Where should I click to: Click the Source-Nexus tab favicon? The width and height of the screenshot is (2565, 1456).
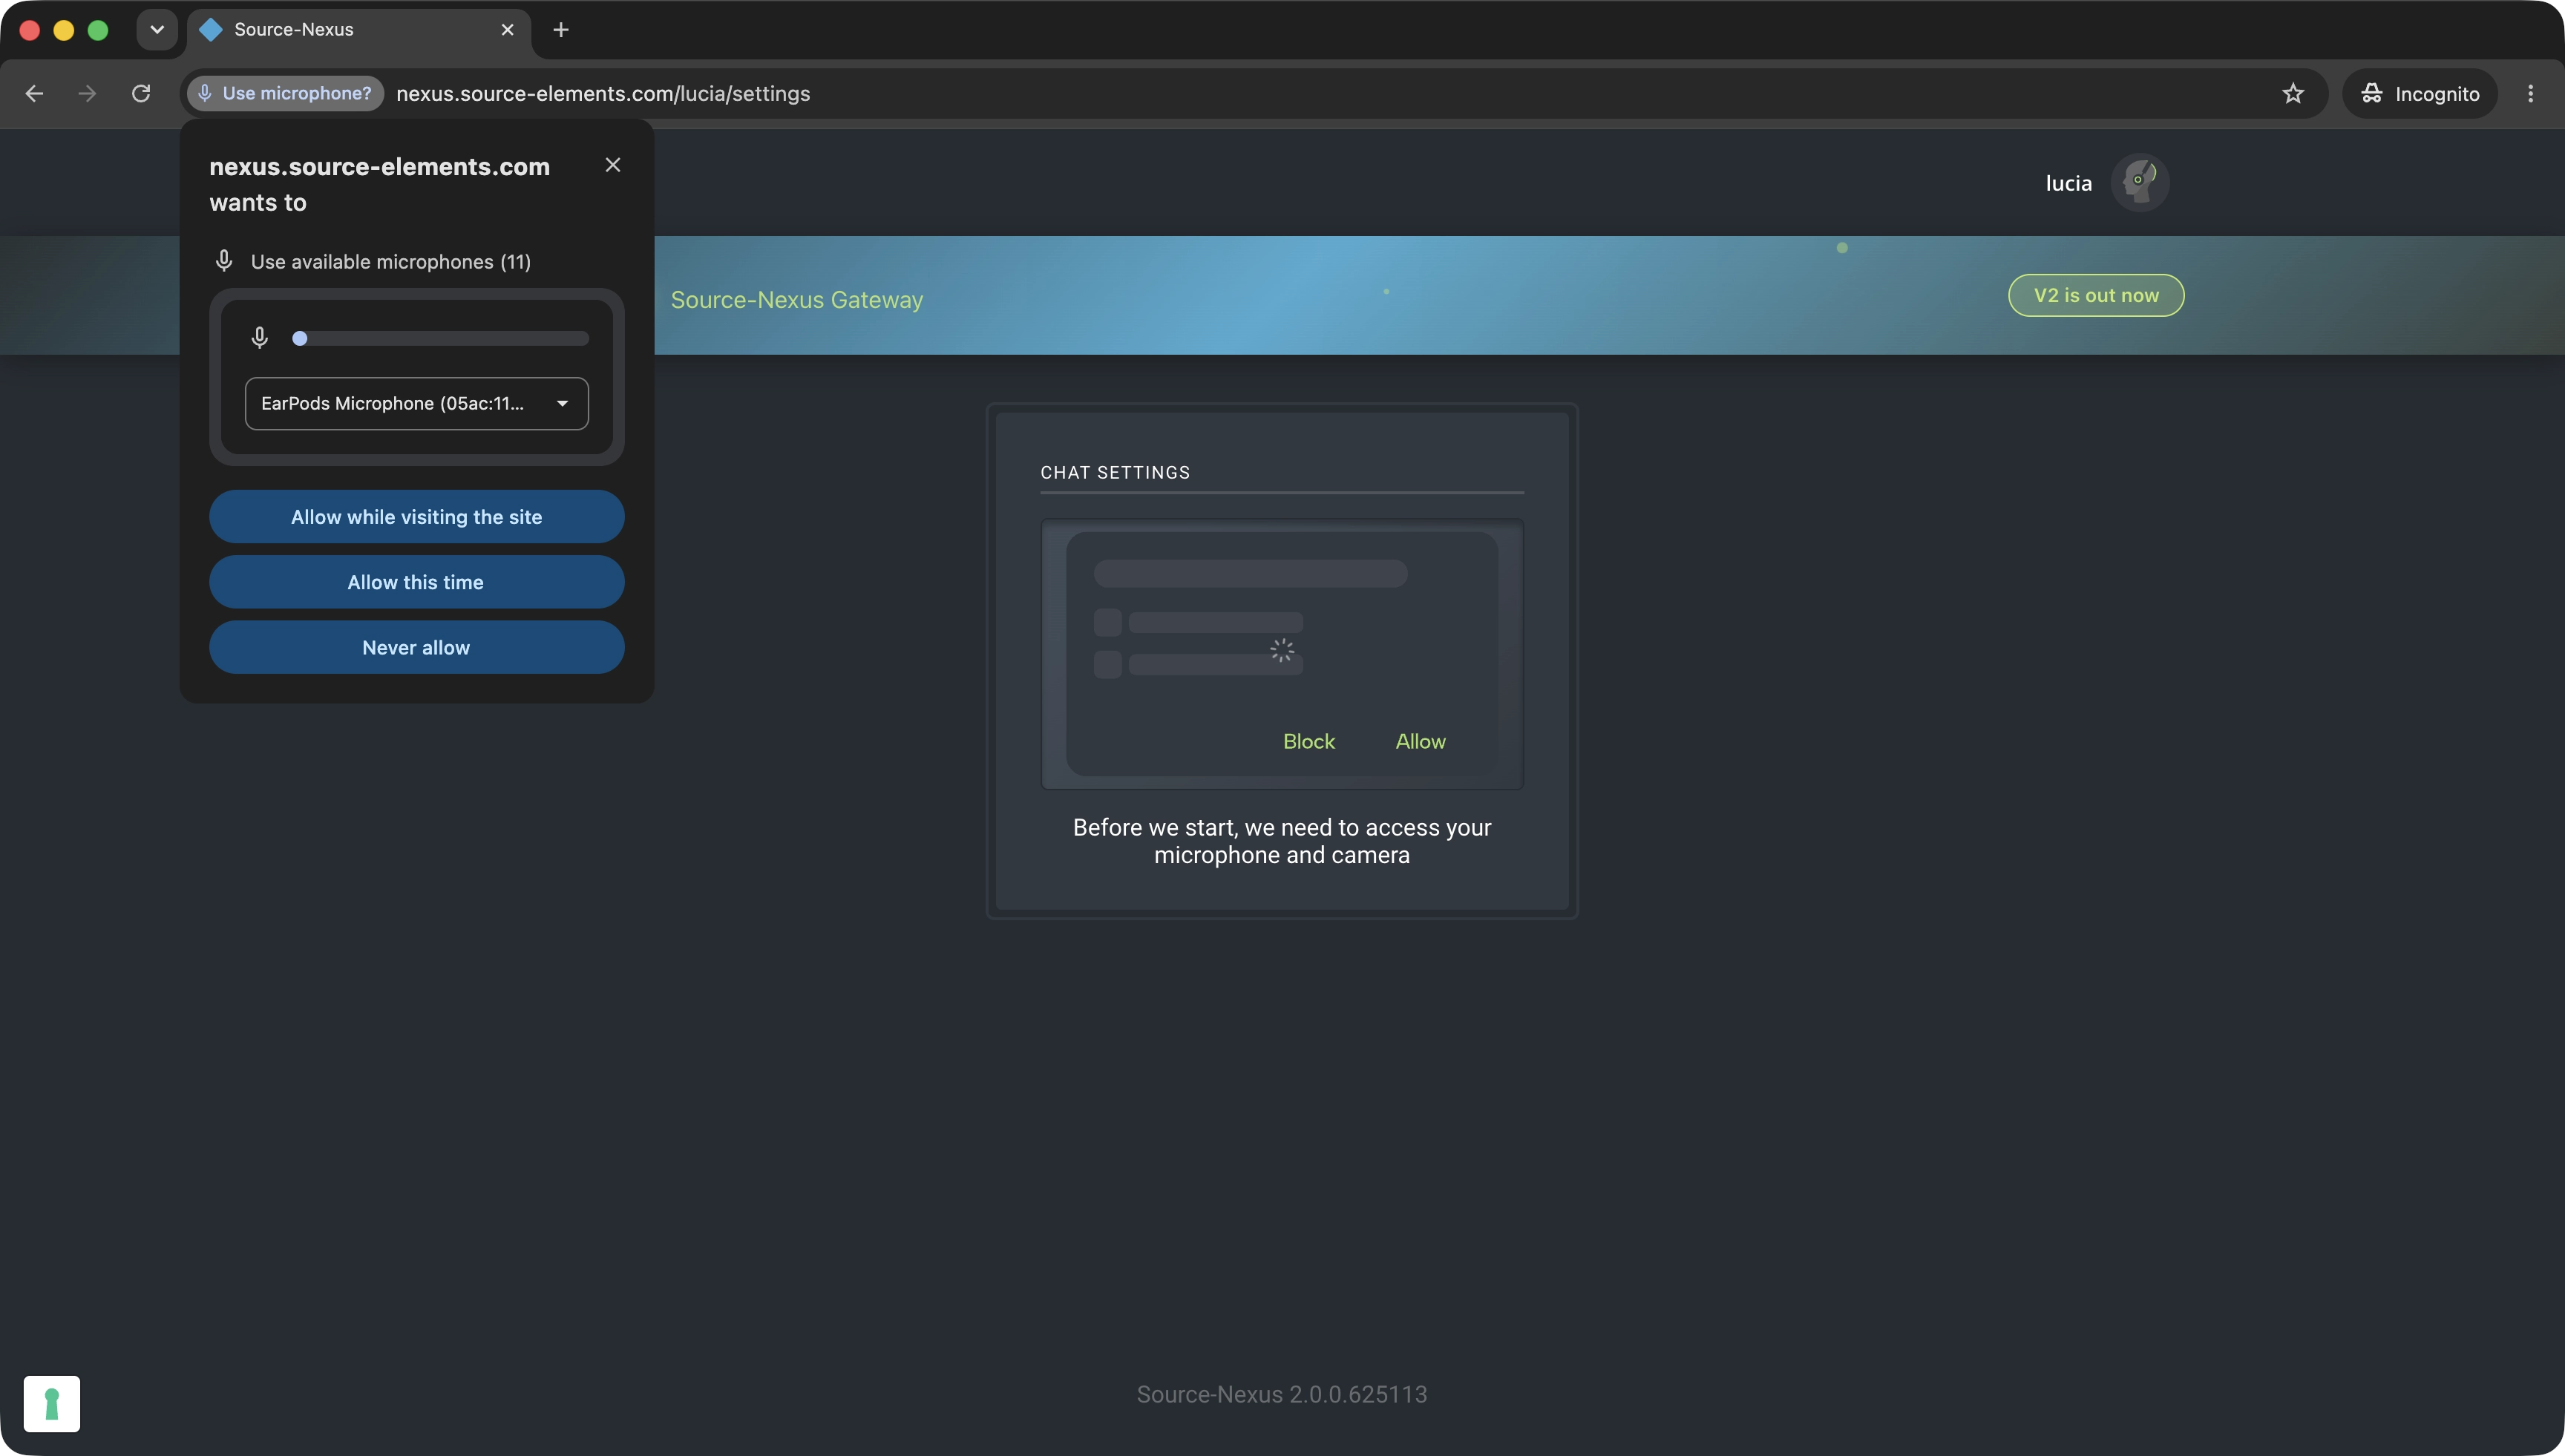[x=211, y=30]
